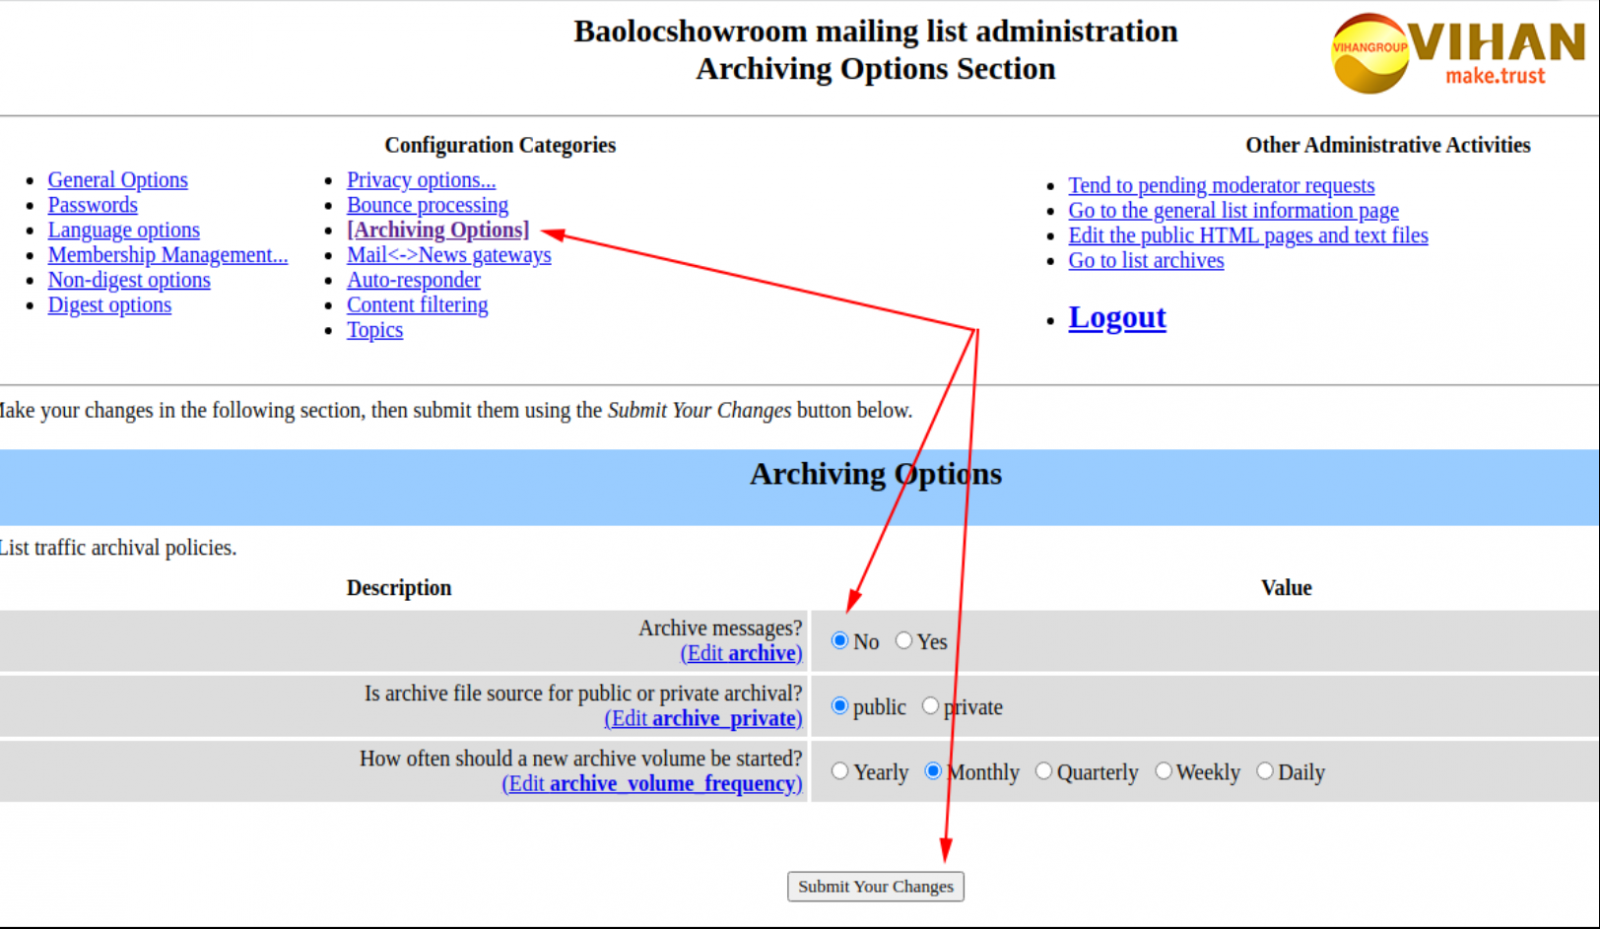Open Privacy options category
The width and height of the screenshot is (1600, 929).
point(420,180)
